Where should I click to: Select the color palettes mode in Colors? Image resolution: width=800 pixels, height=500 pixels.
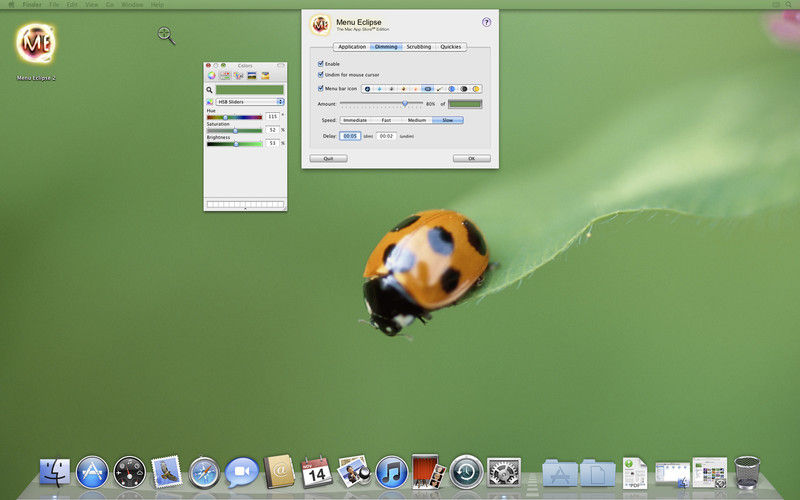tap(238, 76)
